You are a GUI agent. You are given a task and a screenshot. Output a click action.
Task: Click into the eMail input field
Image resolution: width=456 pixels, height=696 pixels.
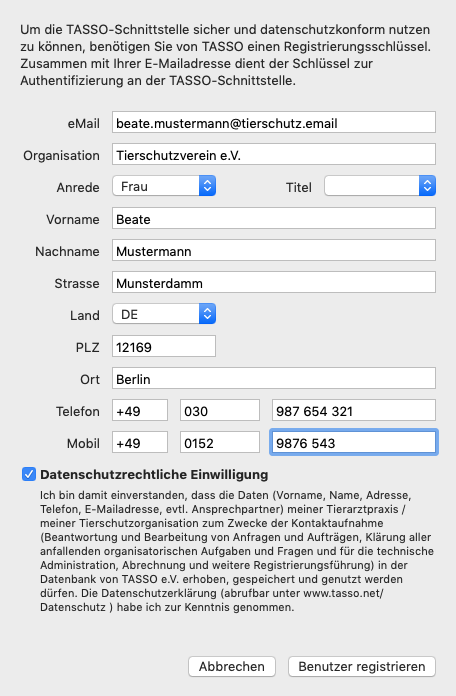(x=274, y=123)
